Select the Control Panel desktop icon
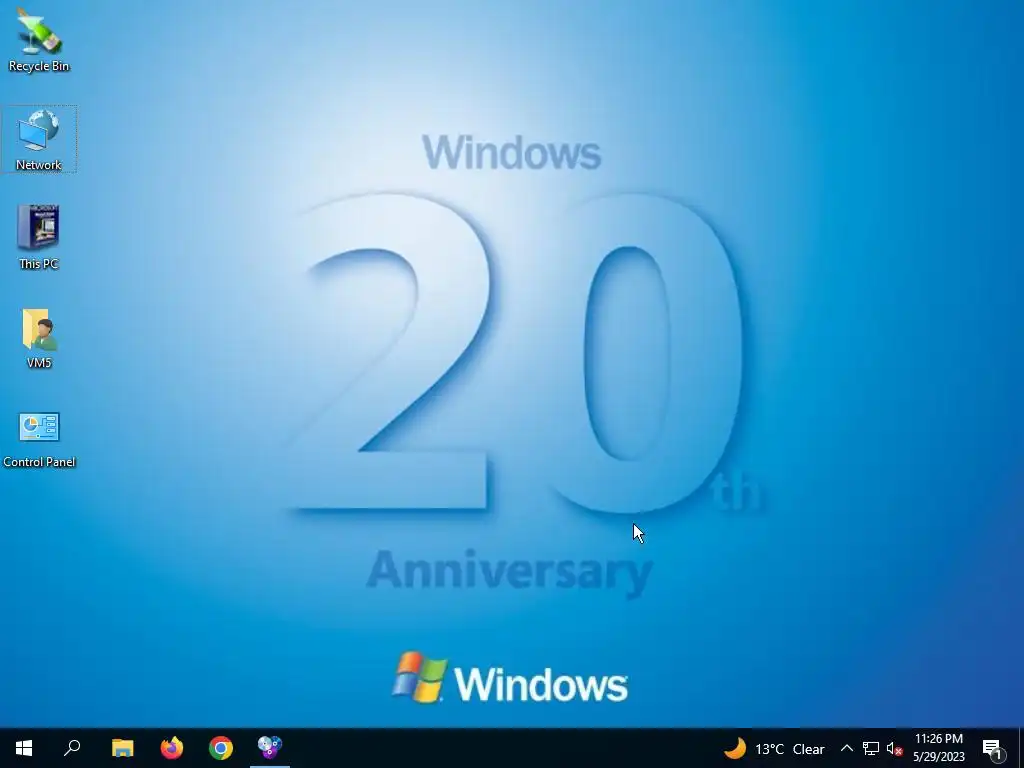The image size is (1024, 768). coord(39,440)
